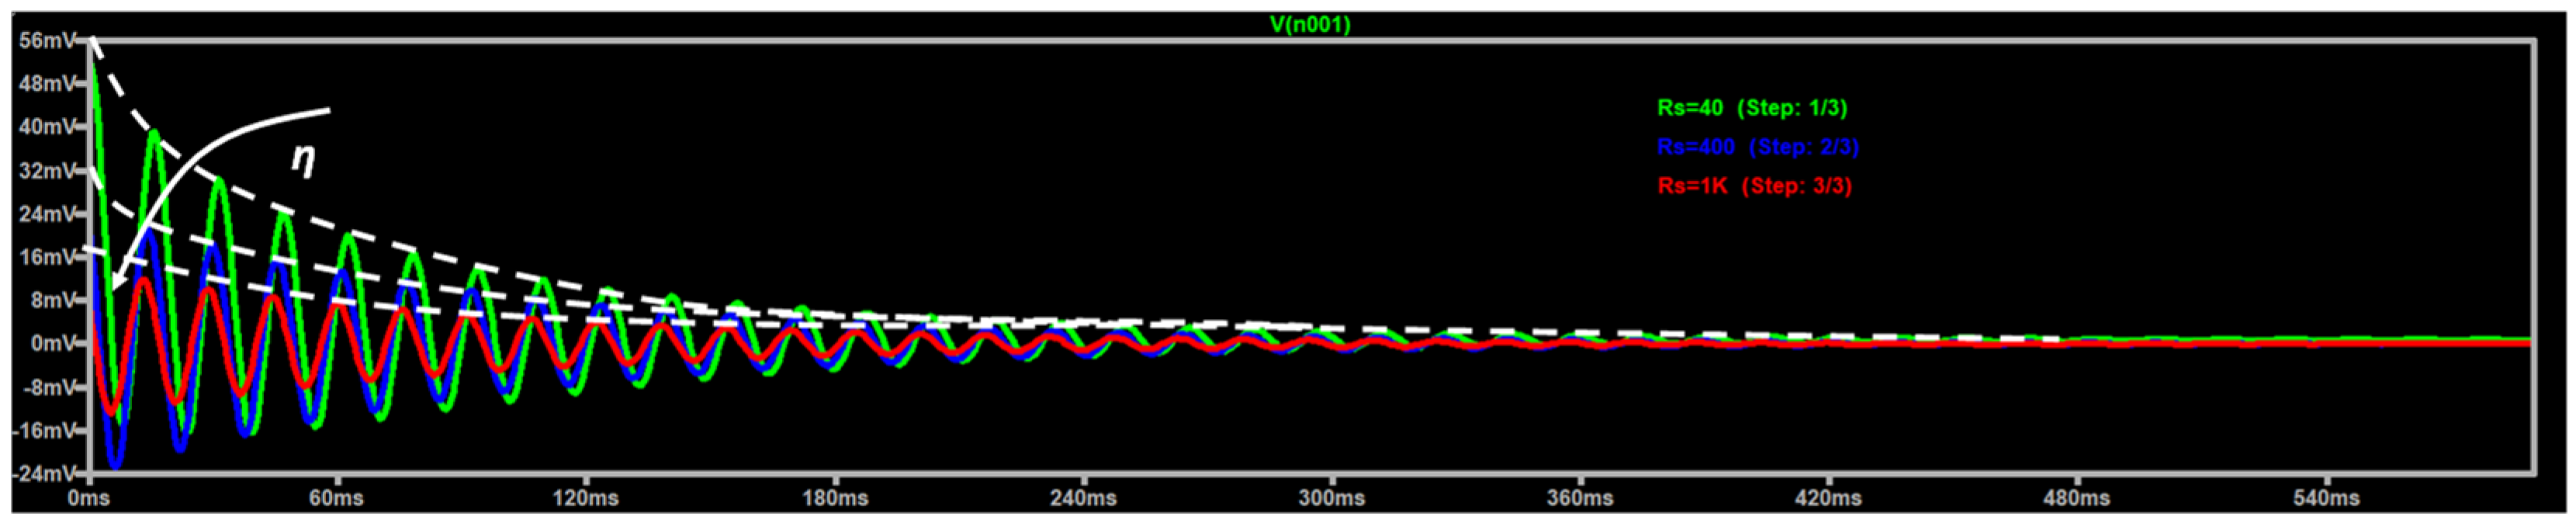Click the 480ms time axis label

click(x=2077, y=498)
